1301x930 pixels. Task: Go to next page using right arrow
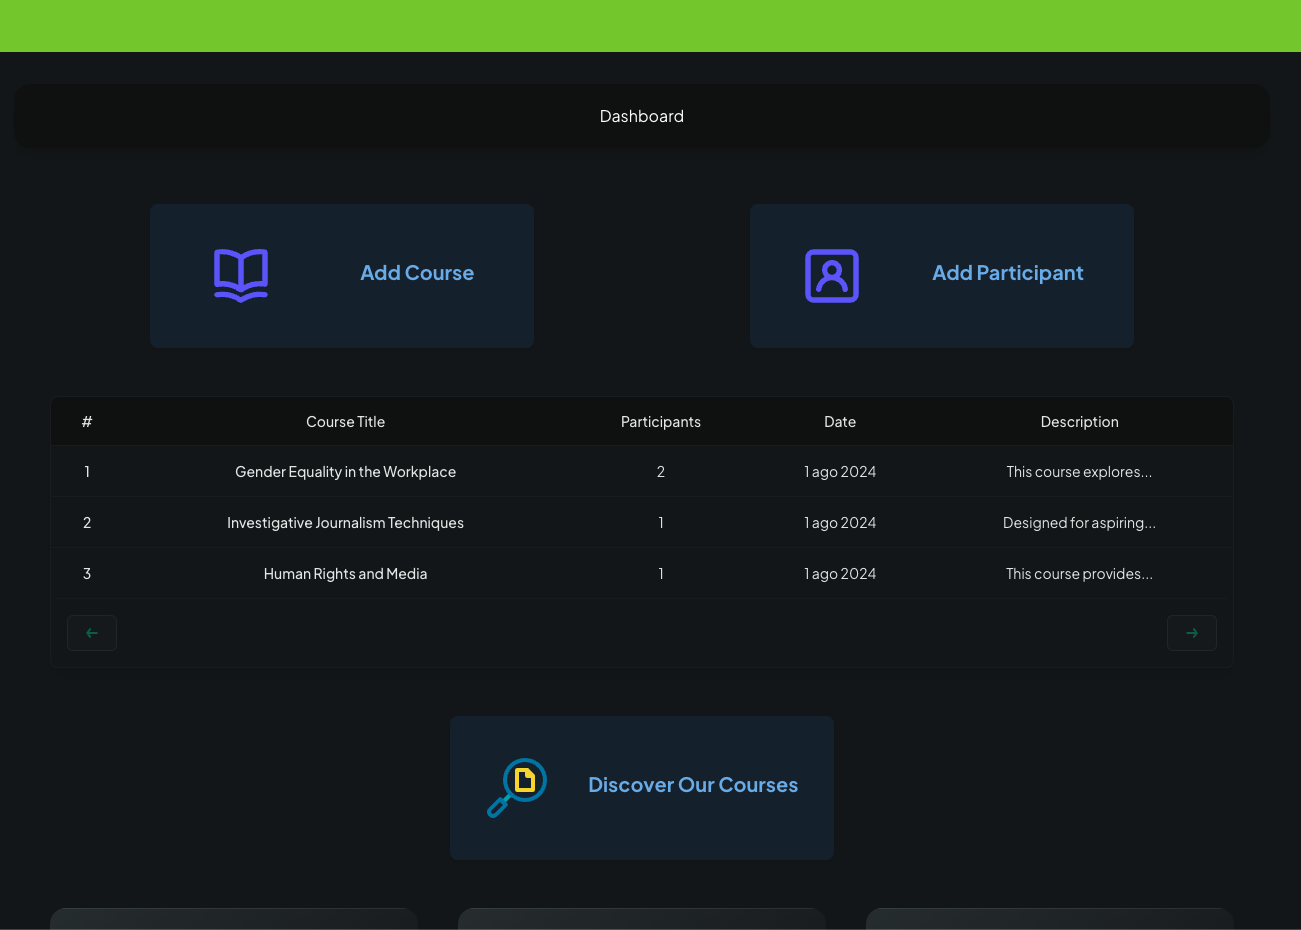[x=1191, y=632]
